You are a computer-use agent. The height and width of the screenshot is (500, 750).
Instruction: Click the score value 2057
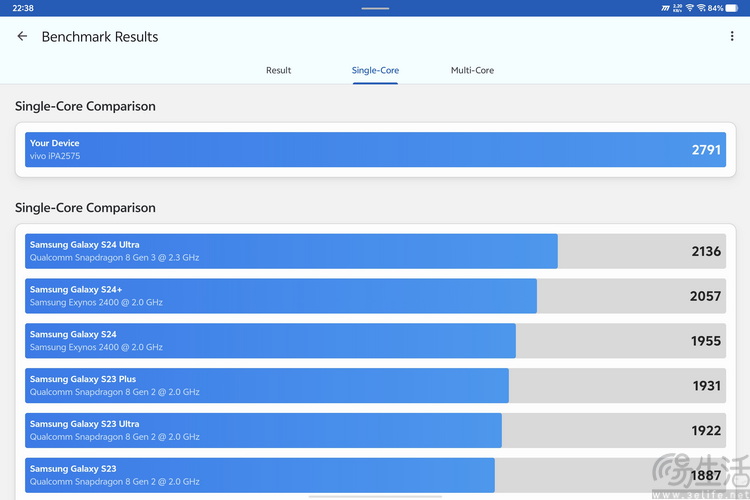click(x=705, y=296)
